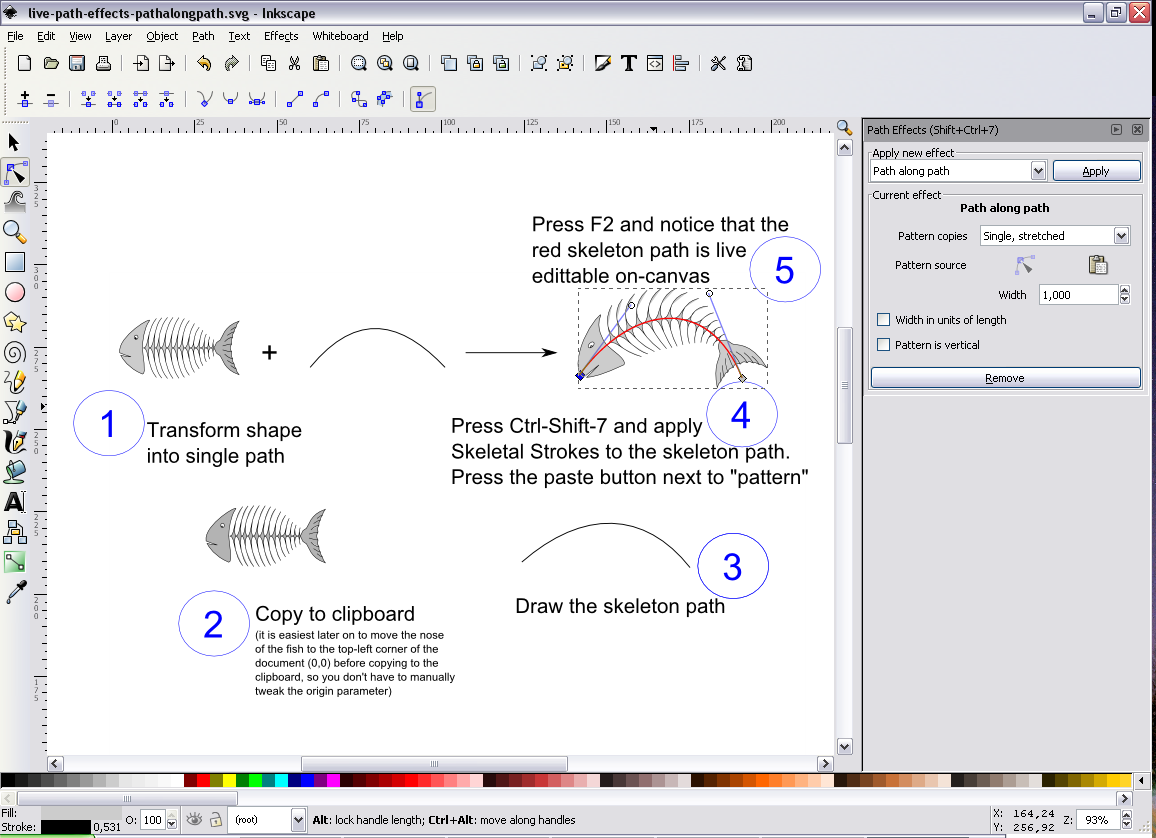1156x838 pixels.
Task: Click the Remove effect button
Action: 1005,378
